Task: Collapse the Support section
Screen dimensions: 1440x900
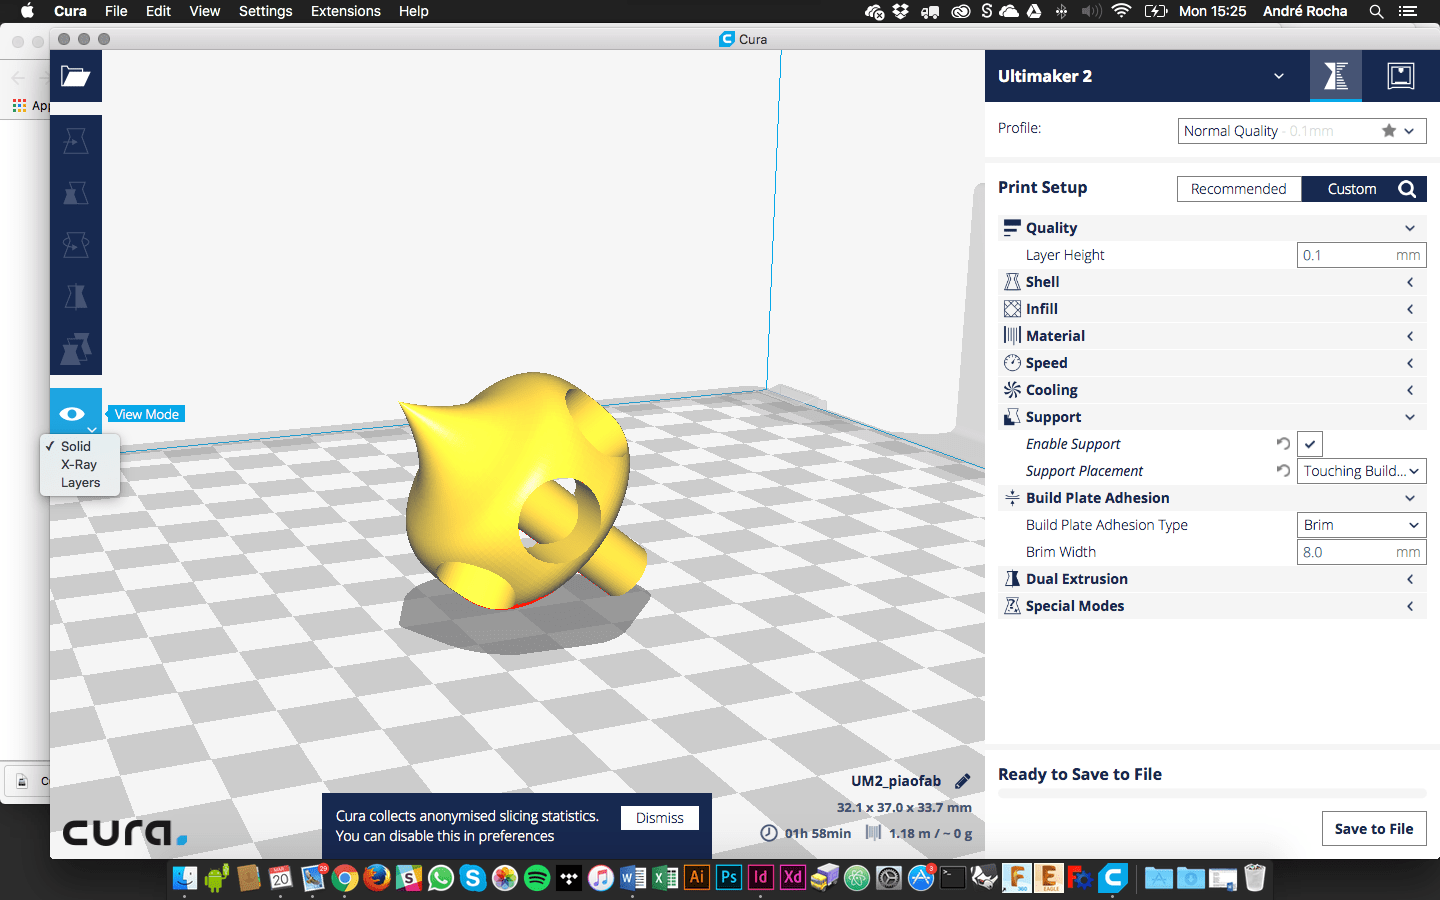Action: tap(1212, 417)
